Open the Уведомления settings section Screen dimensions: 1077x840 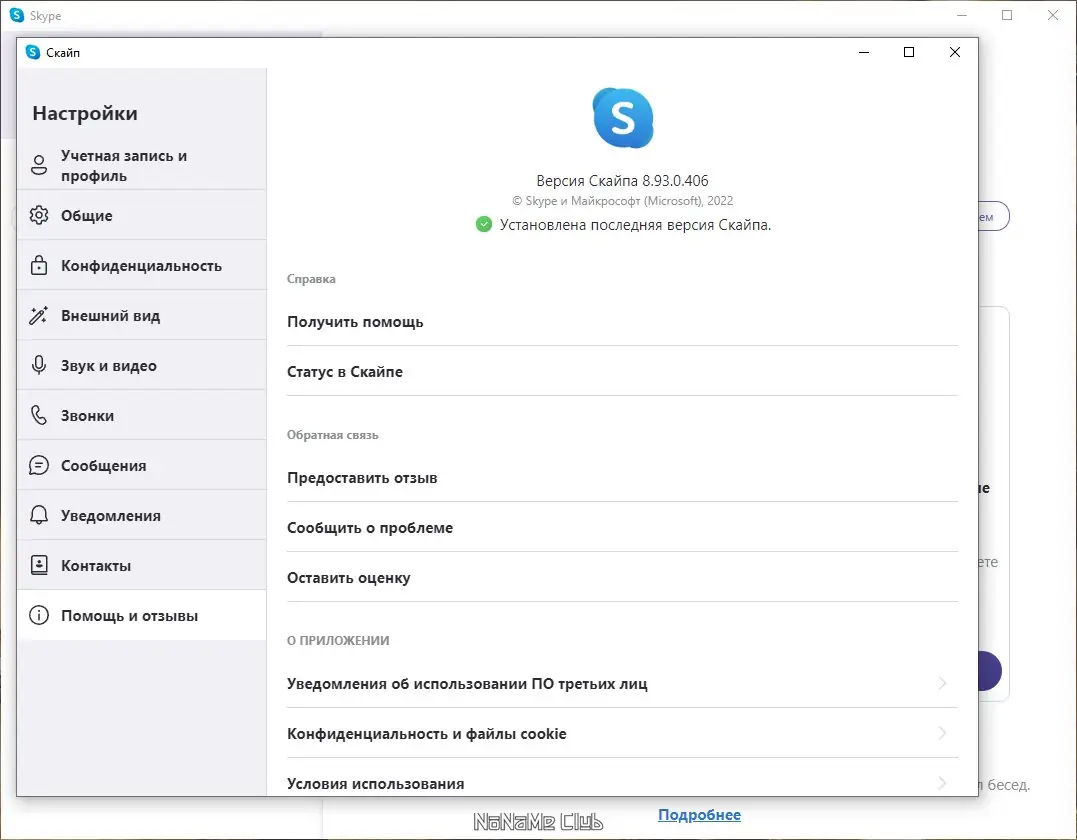pos(141,515)
